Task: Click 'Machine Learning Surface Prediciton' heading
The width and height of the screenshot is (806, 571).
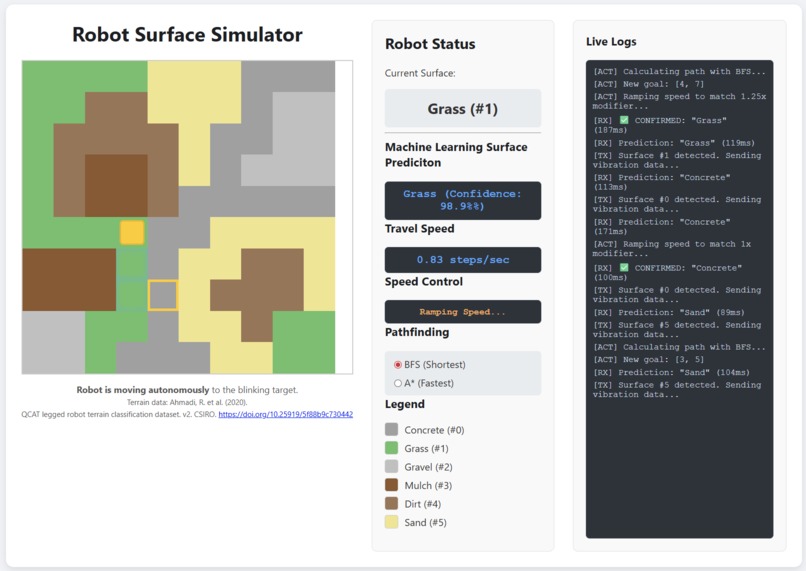Action: coord(456,155)
